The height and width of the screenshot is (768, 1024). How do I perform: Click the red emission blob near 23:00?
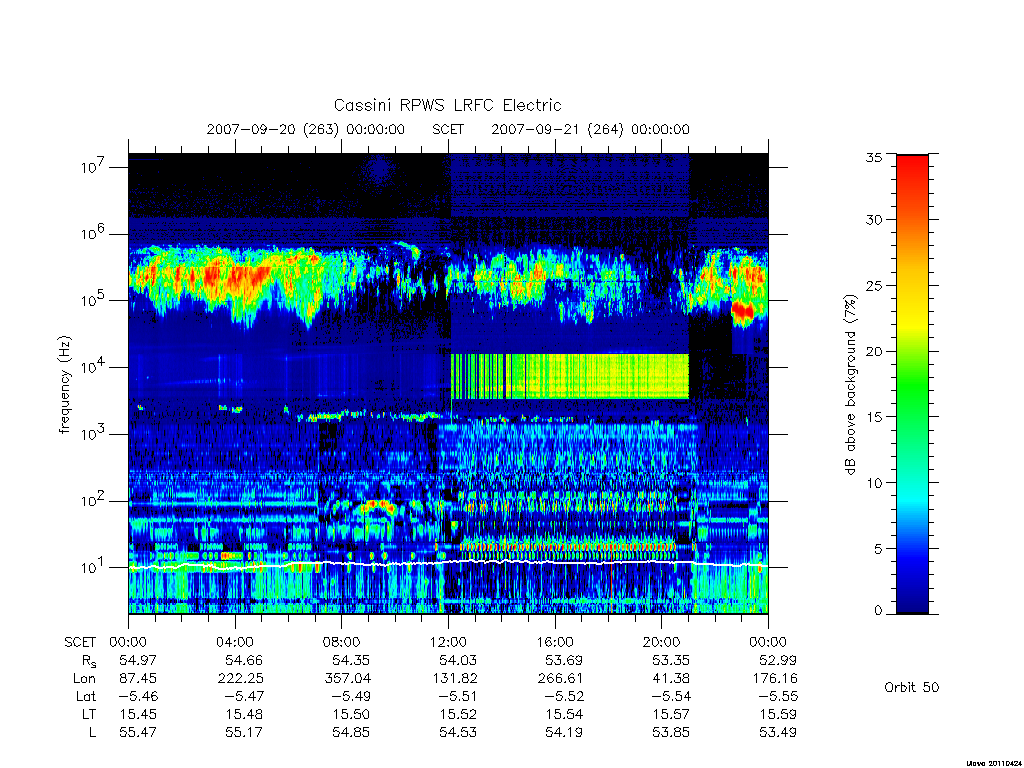coord(743,310)
